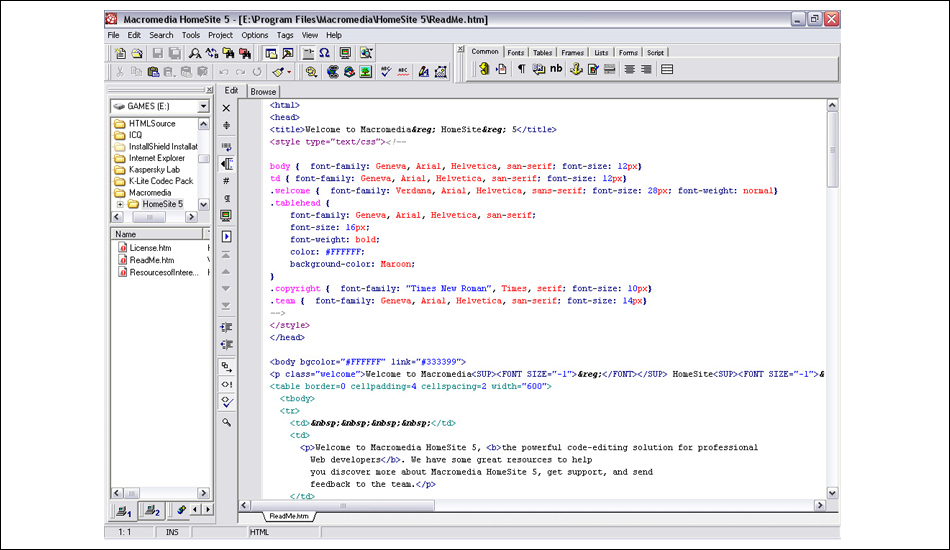Insert paragraph tag with pilcrow icon
The image size is (950, 550).
521,69
